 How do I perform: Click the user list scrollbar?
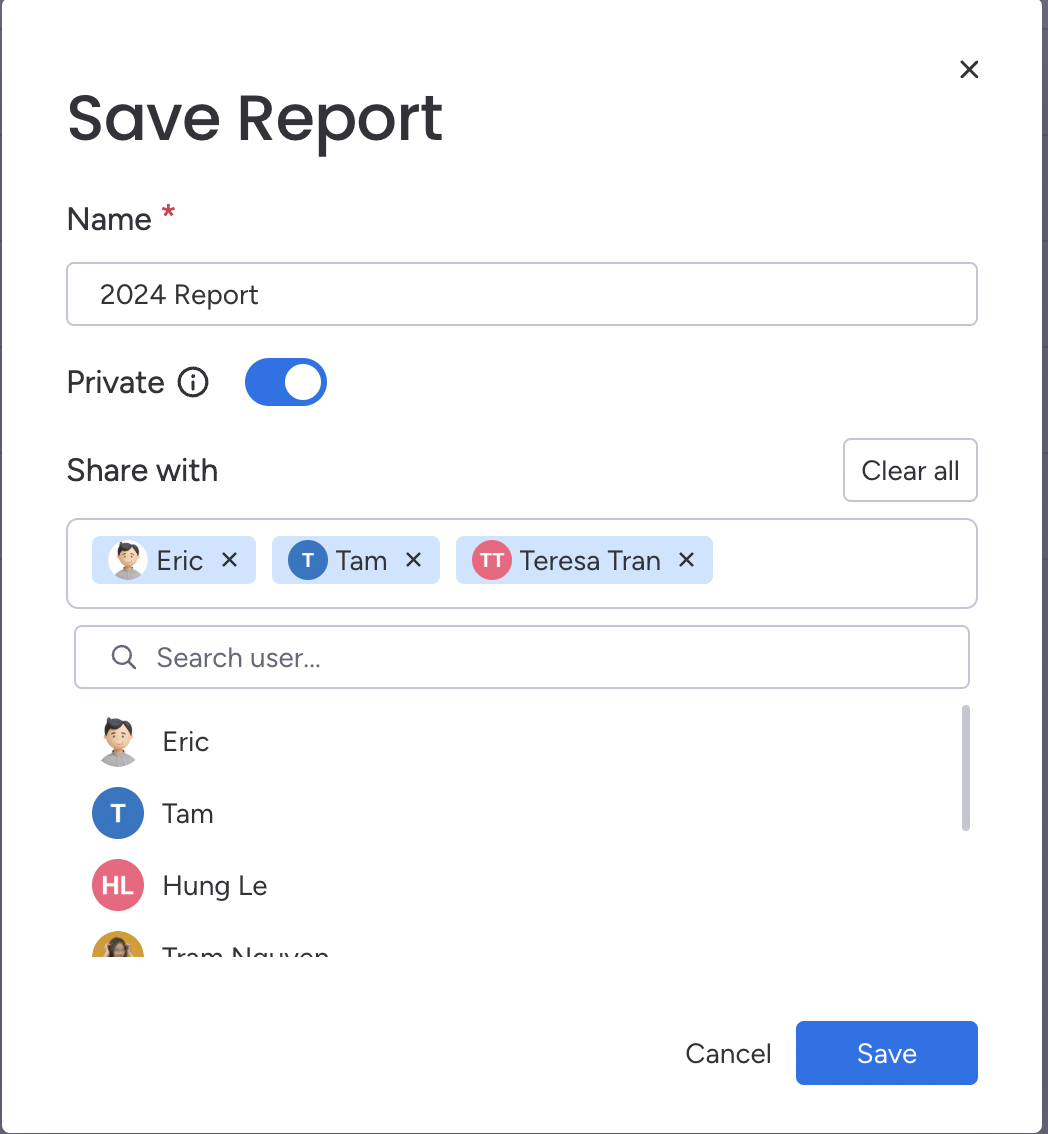point(964,770)
